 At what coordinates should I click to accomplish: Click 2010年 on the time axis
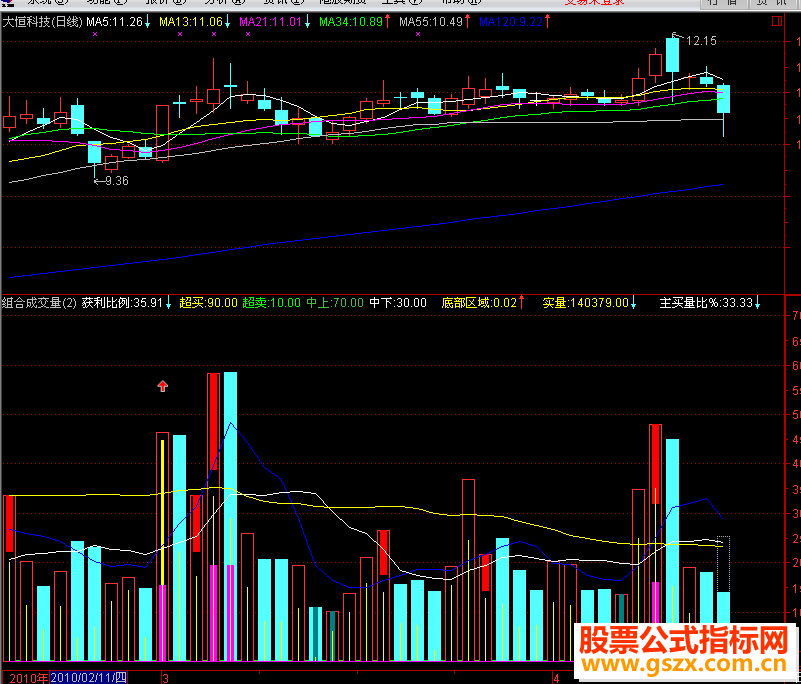point(28,678)
